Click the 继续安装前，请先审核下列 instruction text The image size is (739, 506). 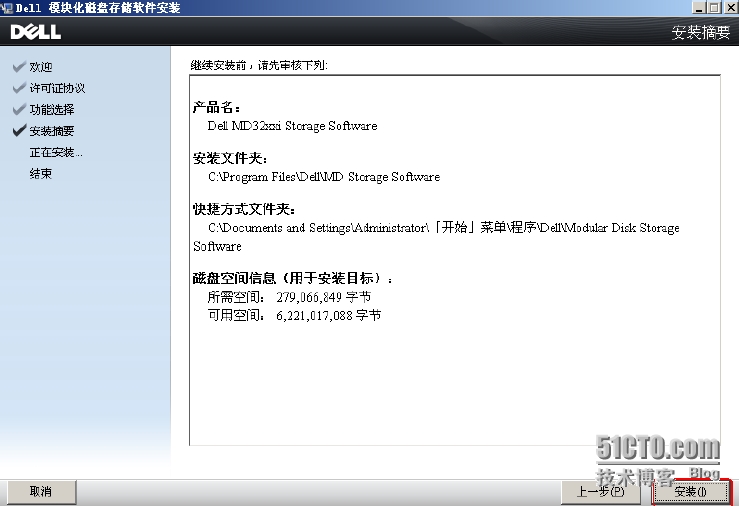tap(259, 65)
